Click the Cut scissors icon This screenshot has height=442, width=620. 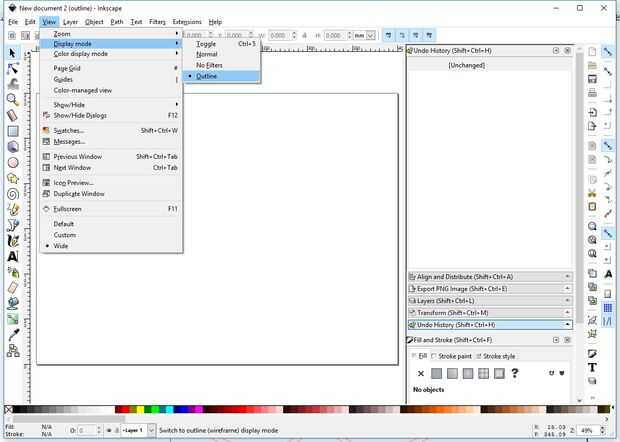click(x=592, y=193)
